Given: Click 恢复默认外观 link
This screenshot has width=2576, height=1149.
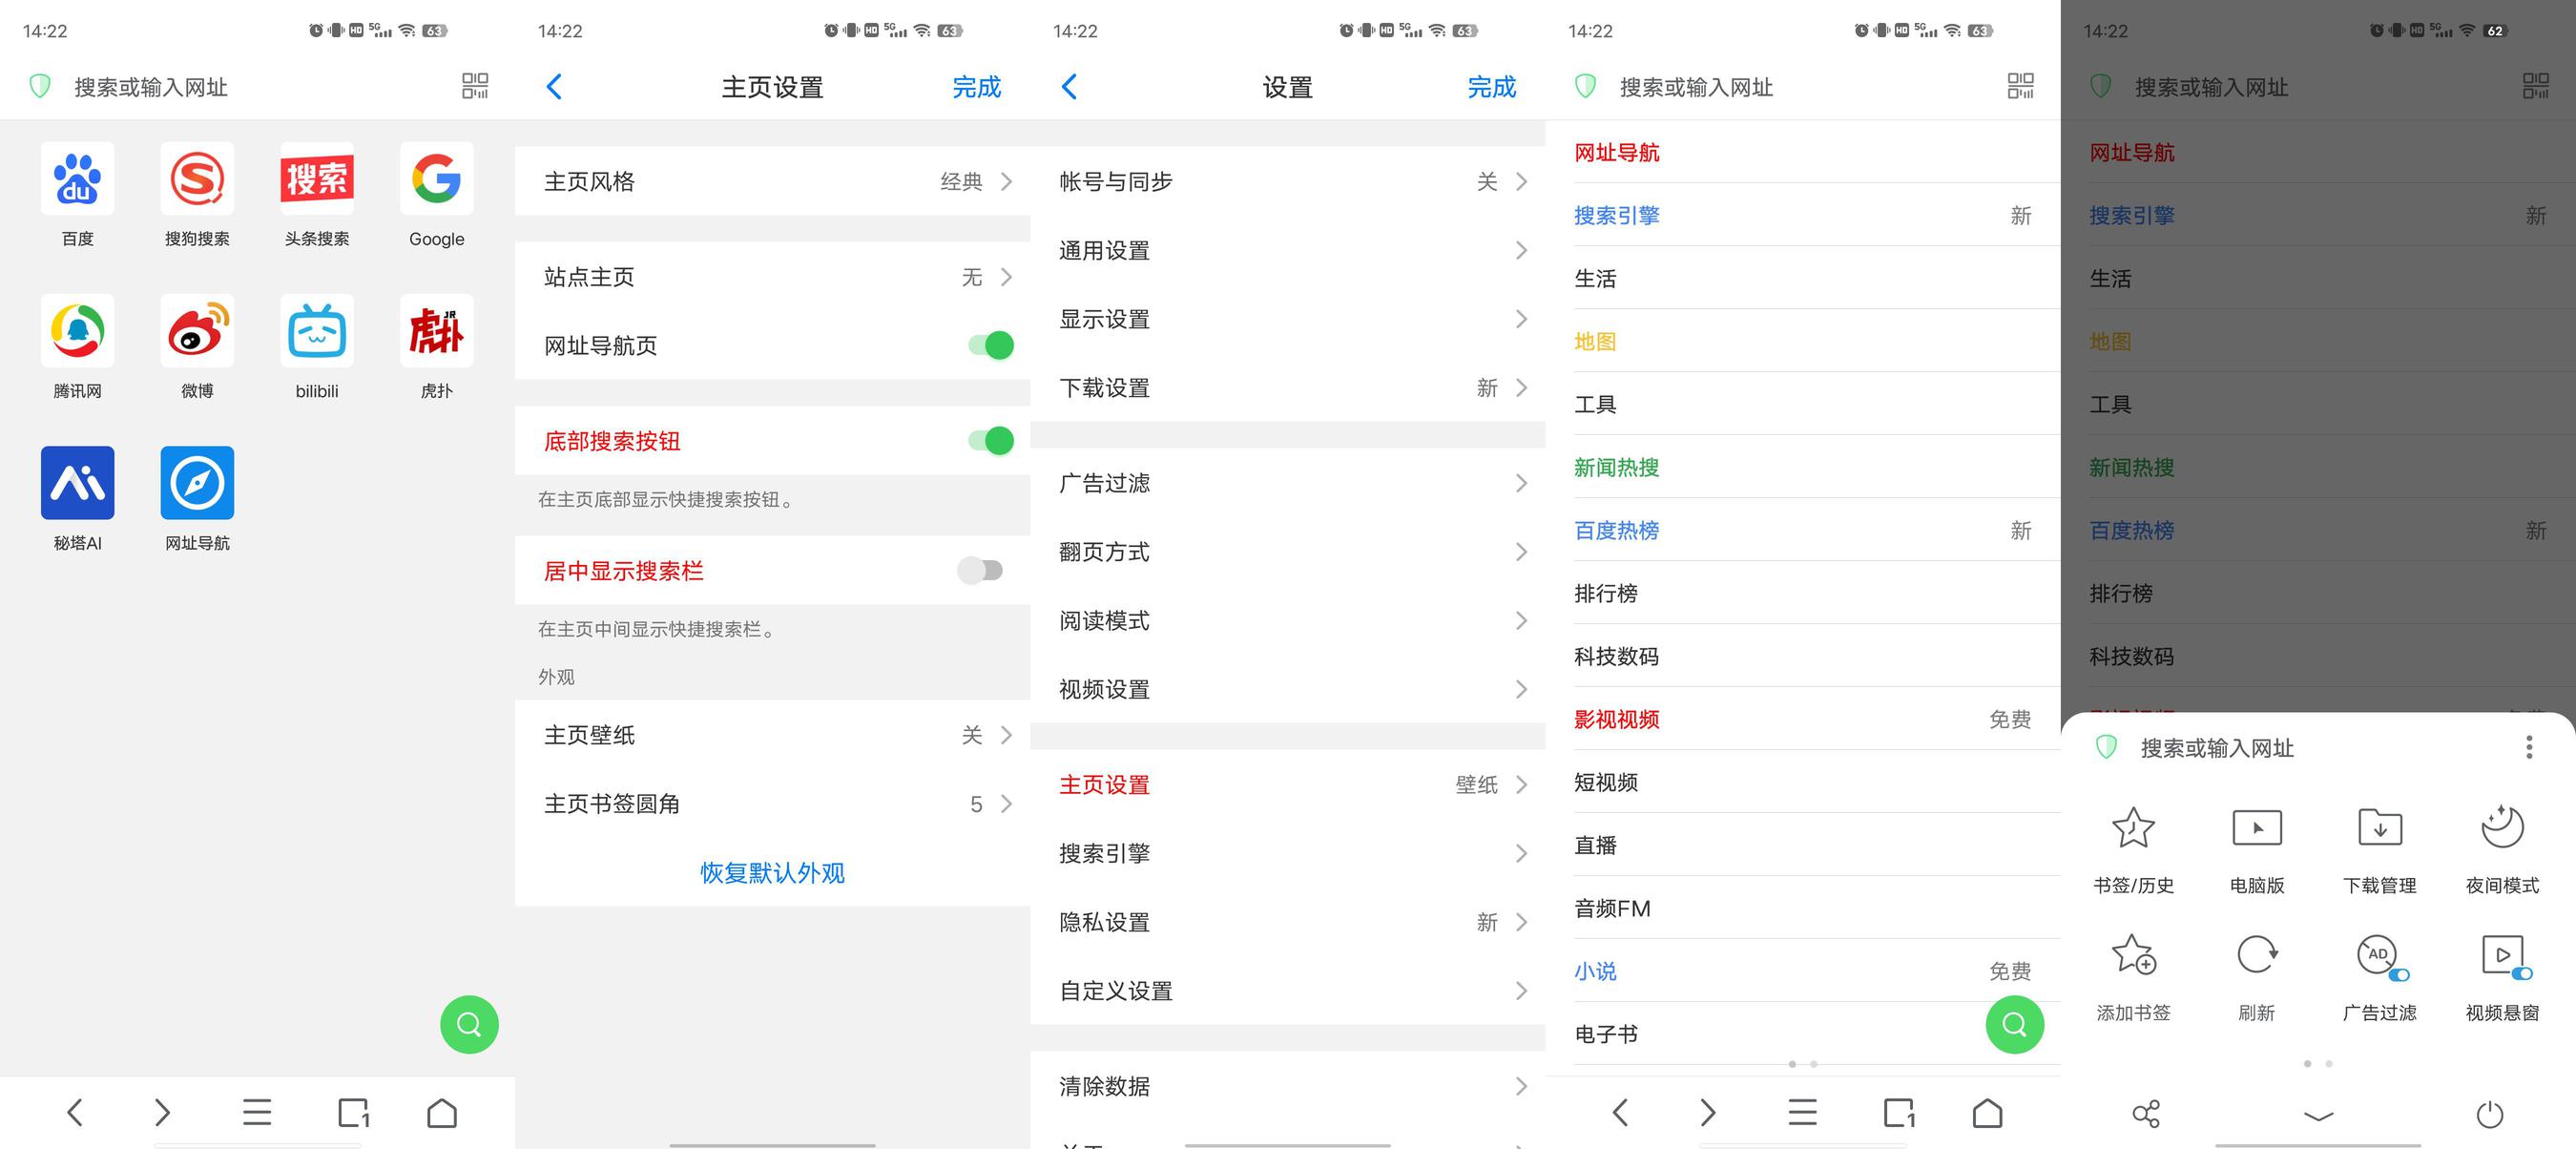Looking at the screenshot, I should (x=772, y=873).
